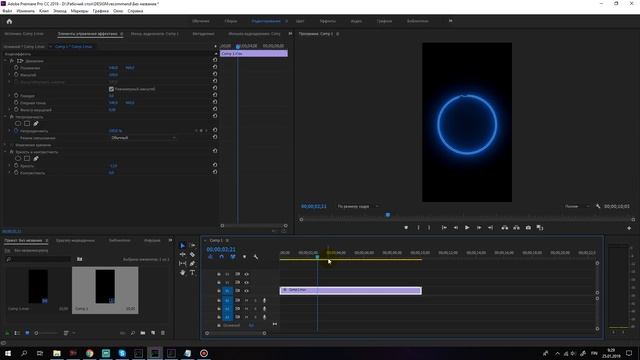Viewport: 640px width, 360px height.
Task: Collapse the Opacity effect group
Action: (6, 117)
